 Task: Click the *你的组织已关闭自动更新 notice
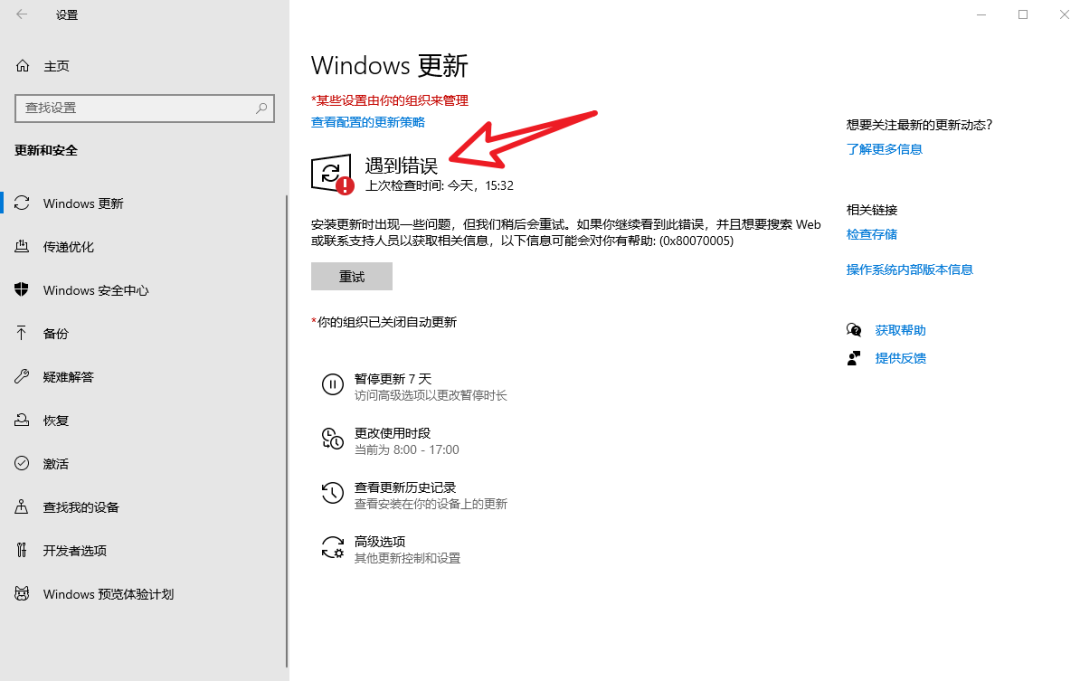[x=384, y=322]
